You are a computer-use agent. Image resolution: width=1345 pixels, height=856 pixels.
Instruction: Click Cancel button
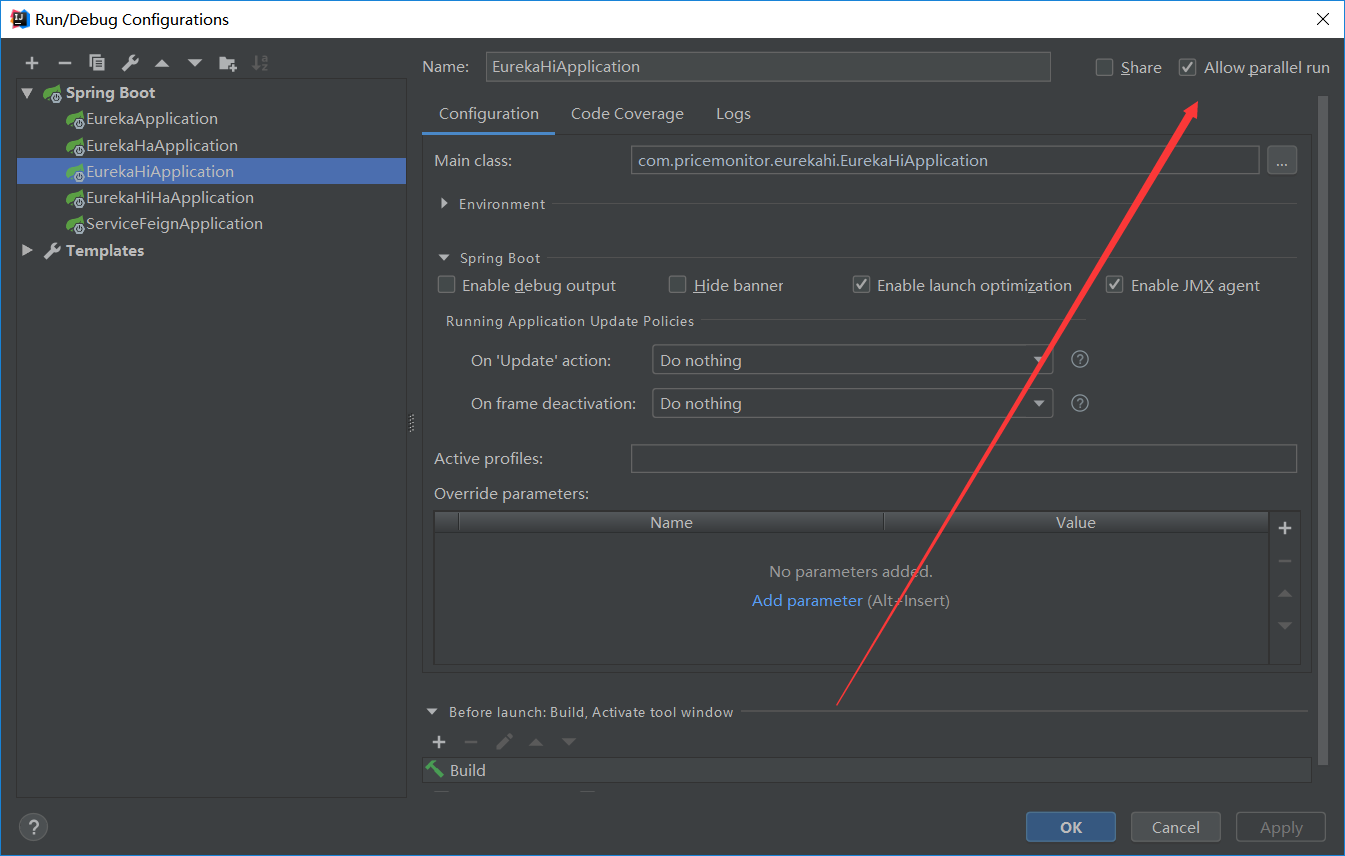[x=1176, y=827]
